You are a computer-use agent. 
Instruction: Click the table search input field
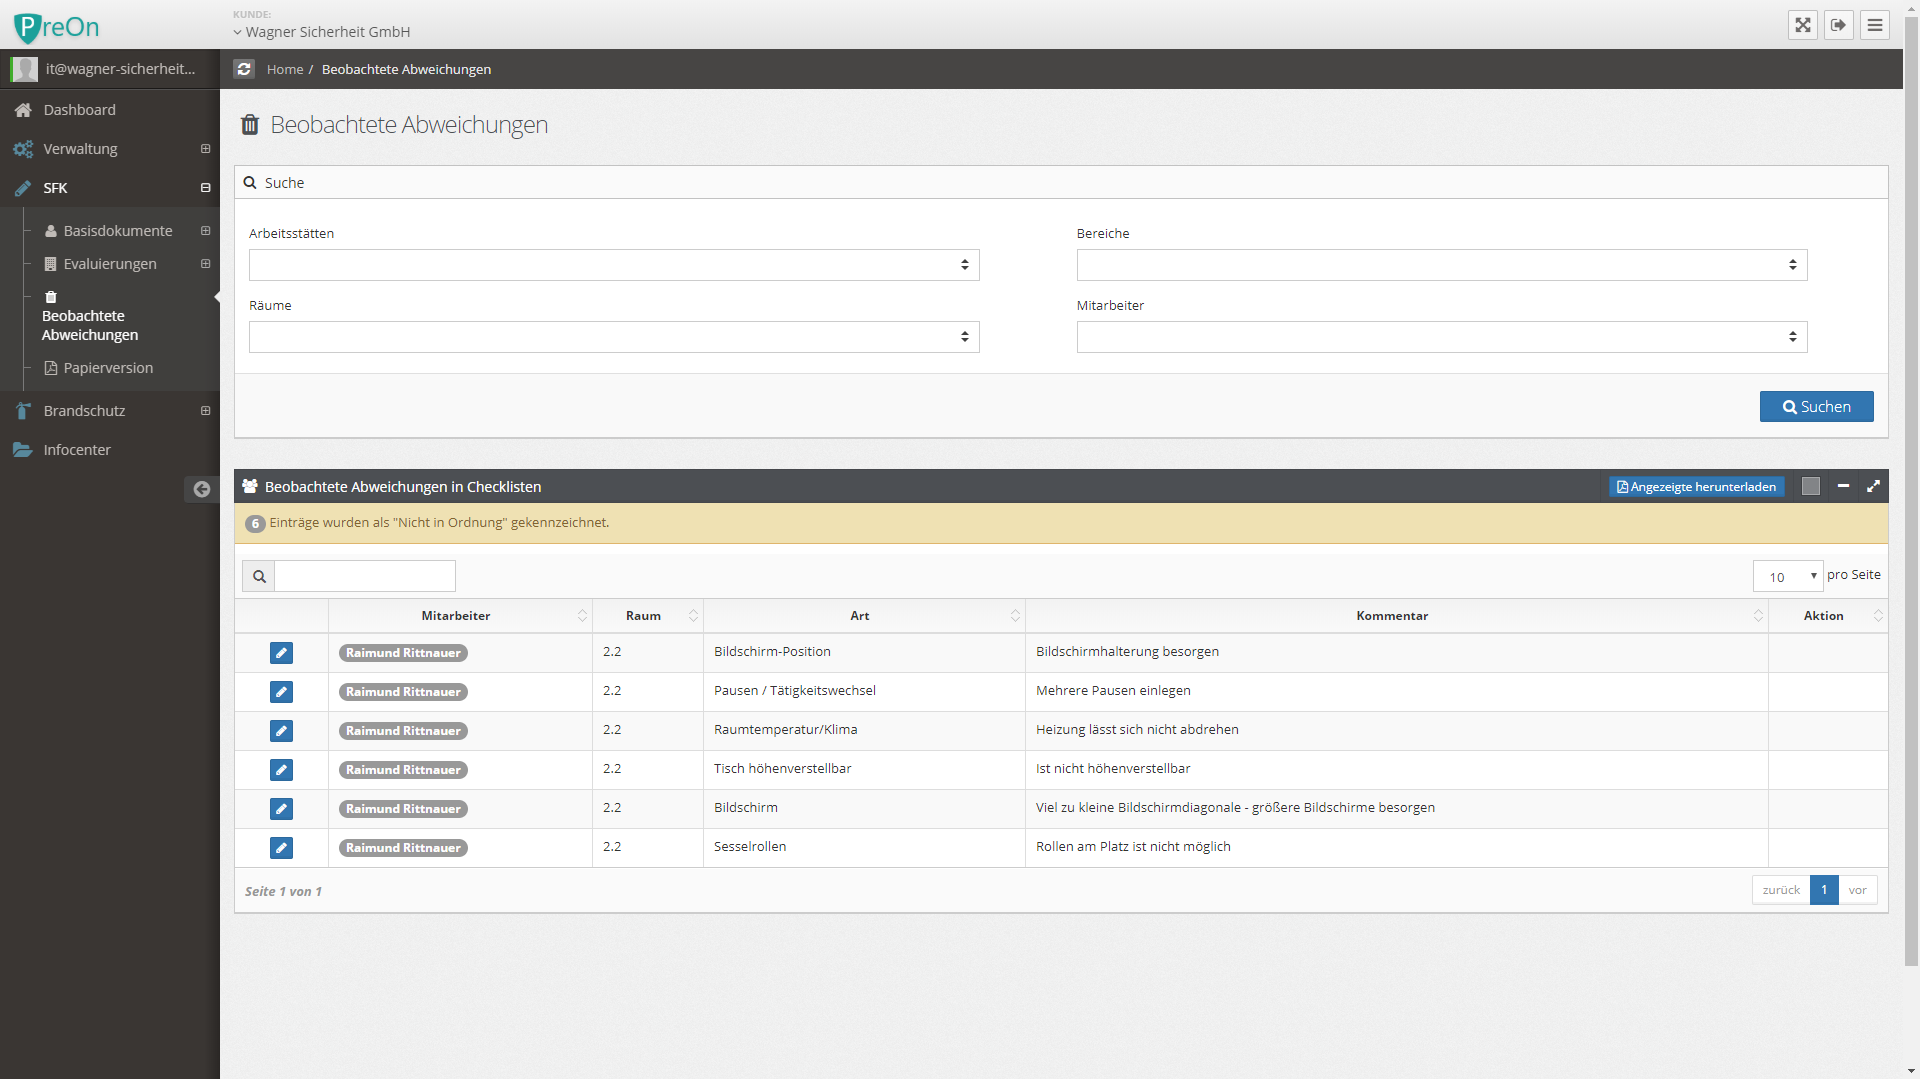[x=365, y=576]
